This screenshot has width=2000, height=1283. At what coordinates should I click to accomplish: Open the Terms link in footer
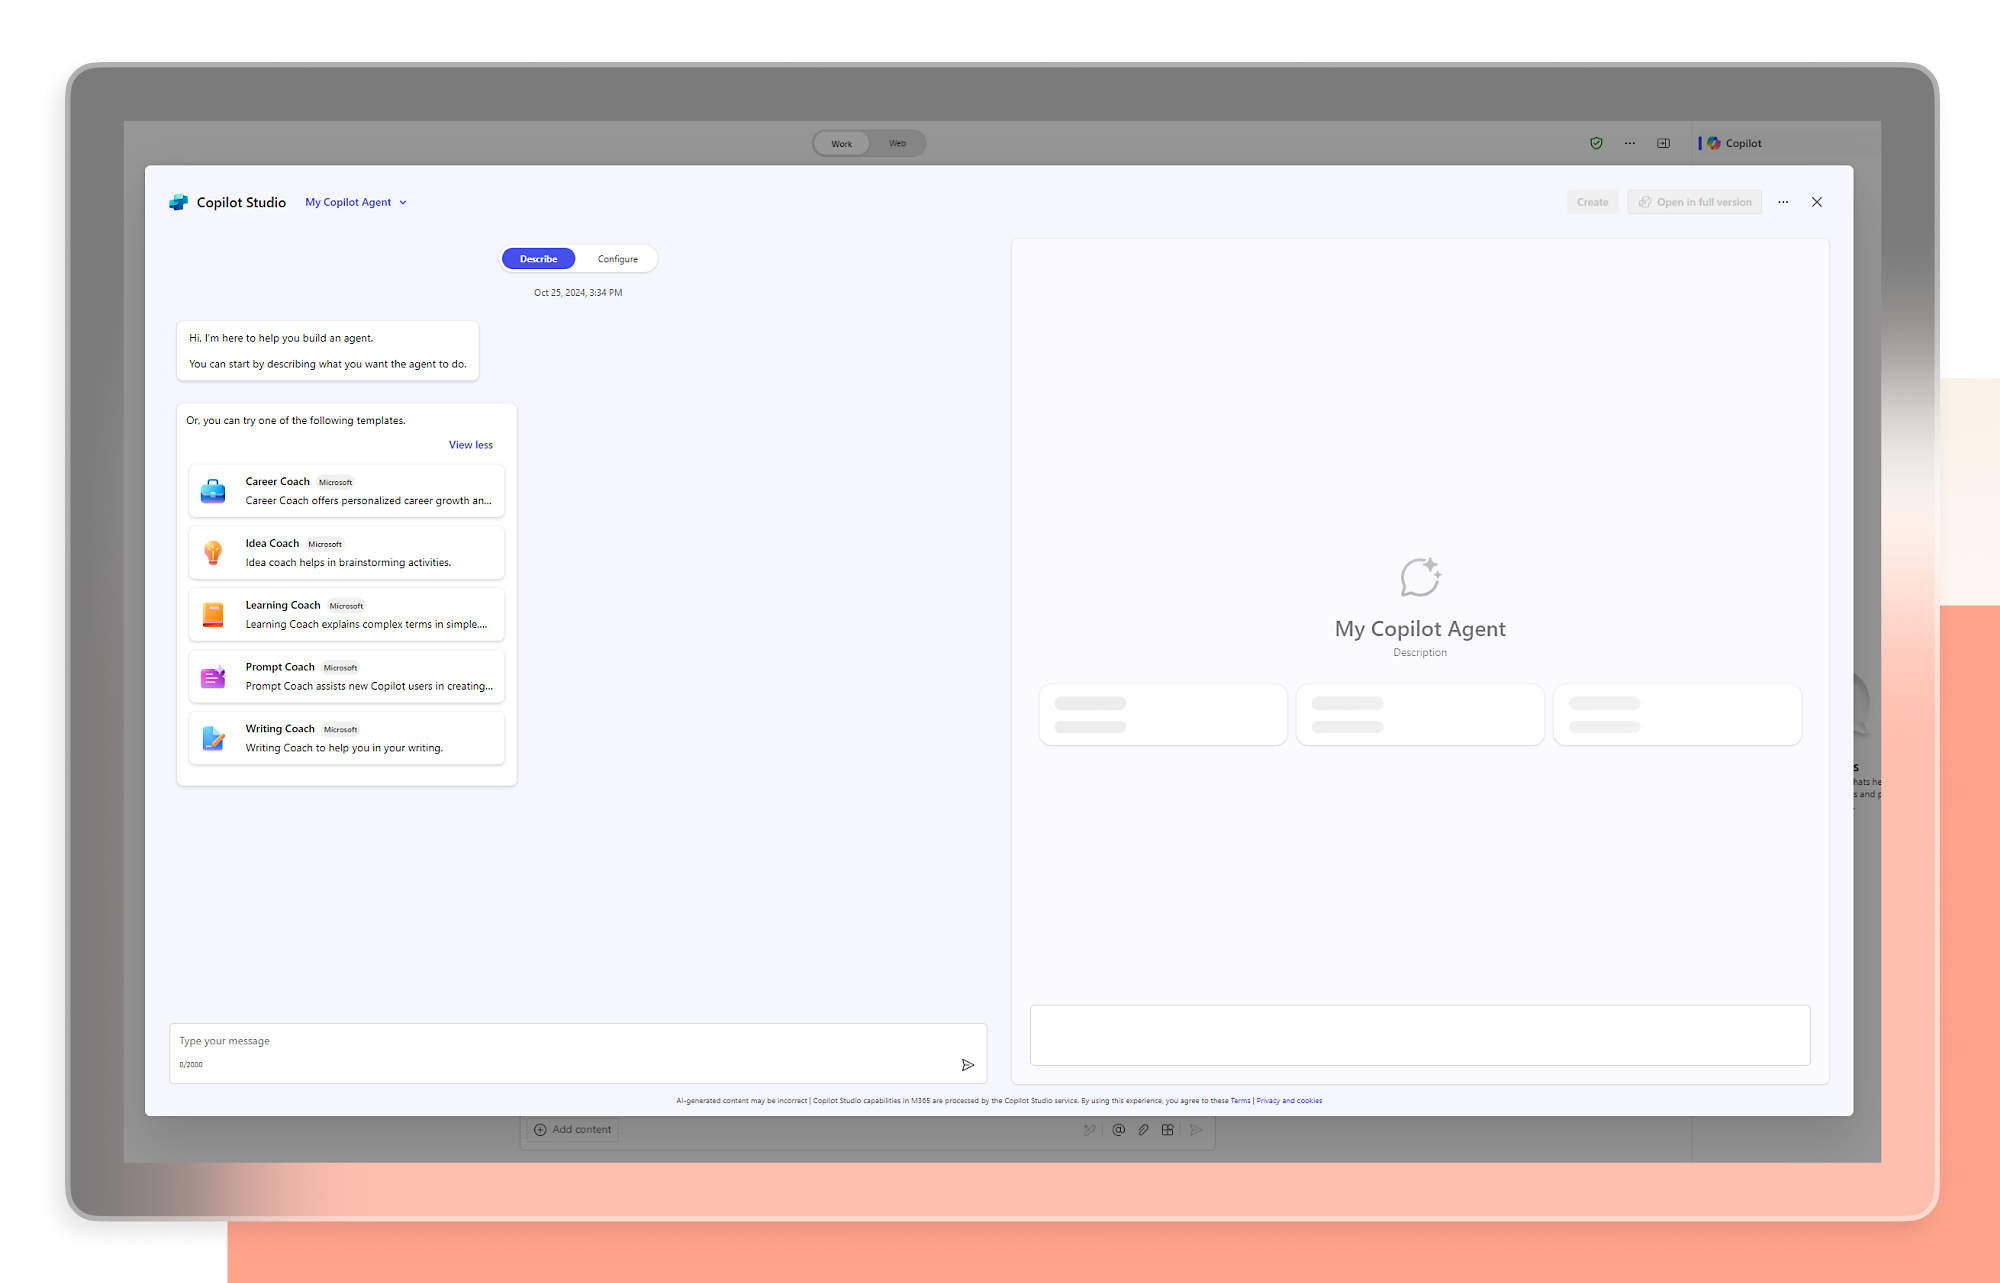[1240, 1101]
